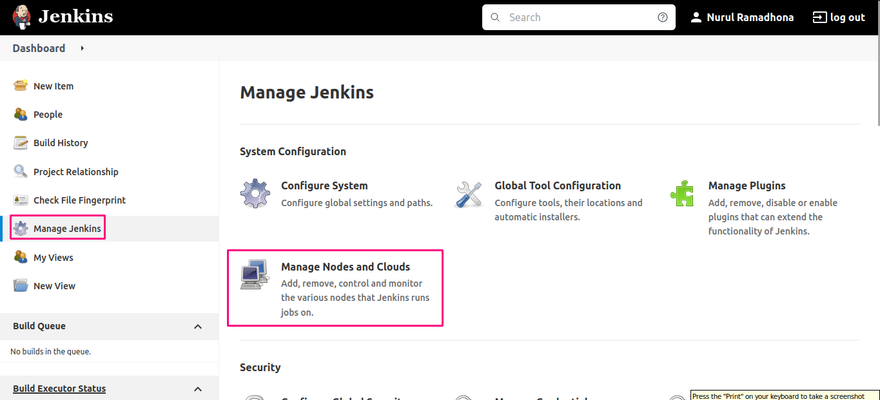Select Manage Jenkins in sidebar
The image size is (880, 400).
pyautogui.click(x=67, y=229)
